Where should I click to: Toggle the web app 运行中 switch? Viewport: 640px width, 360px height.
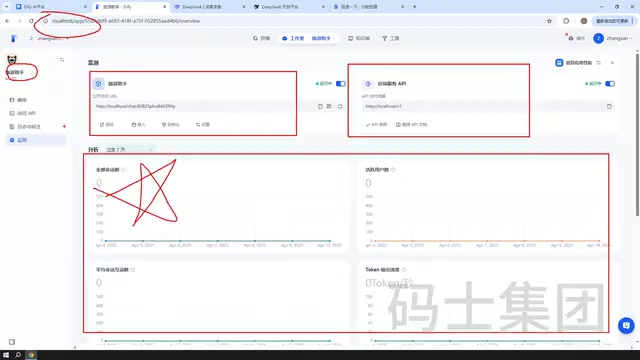click(x=340, y=84)
